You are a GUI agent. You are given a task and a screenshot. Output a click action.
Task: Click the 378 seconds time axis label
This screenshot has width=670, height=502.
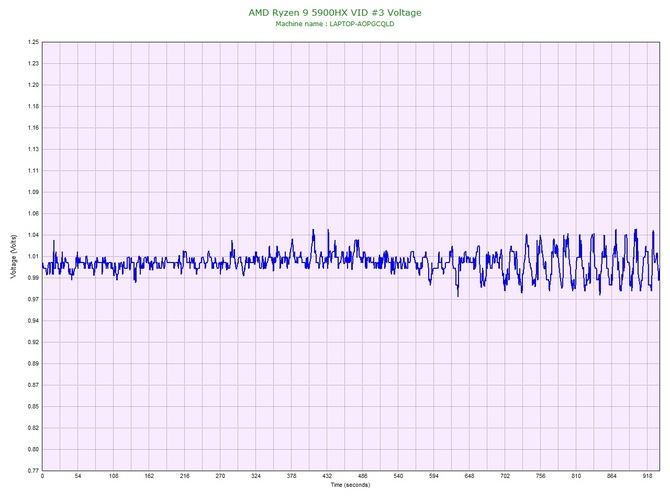(x=291, y=476)
